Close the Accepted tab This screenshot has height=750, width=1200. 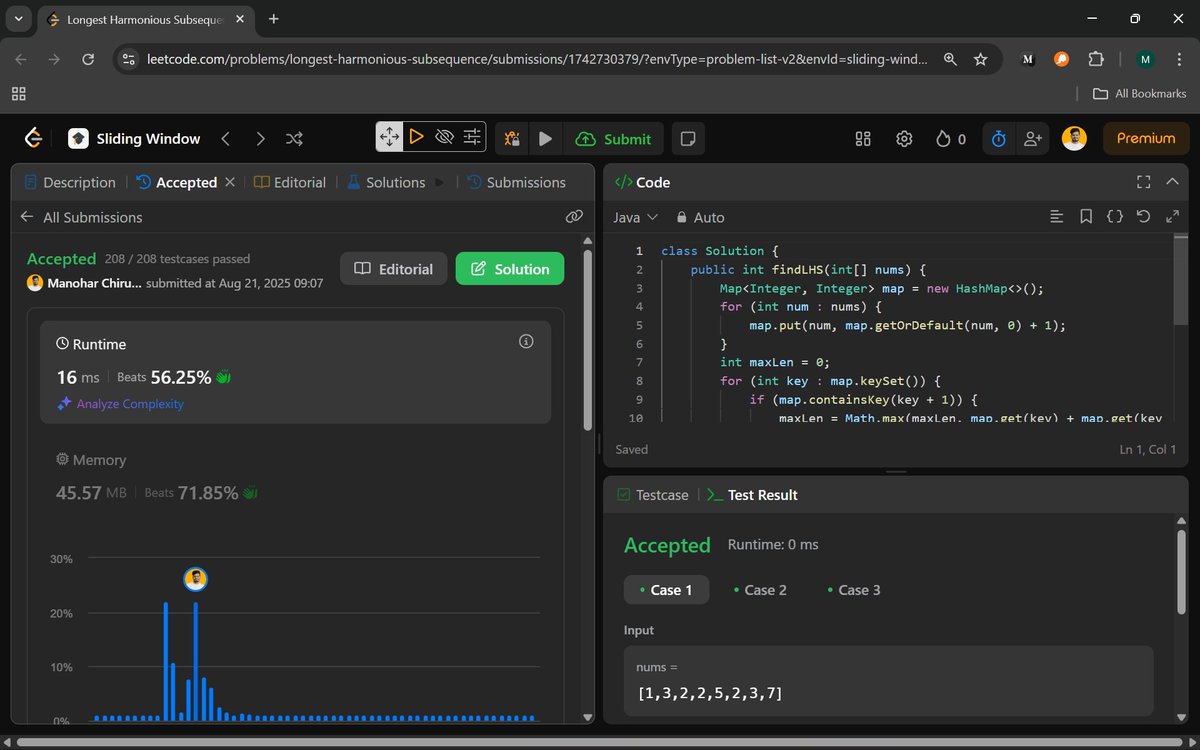click(x=230, y=182)
